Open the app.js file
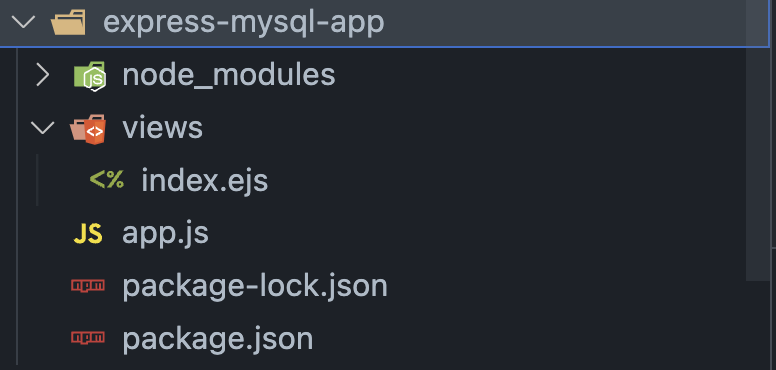Viewport: 776px width, 370px height. 165,233
